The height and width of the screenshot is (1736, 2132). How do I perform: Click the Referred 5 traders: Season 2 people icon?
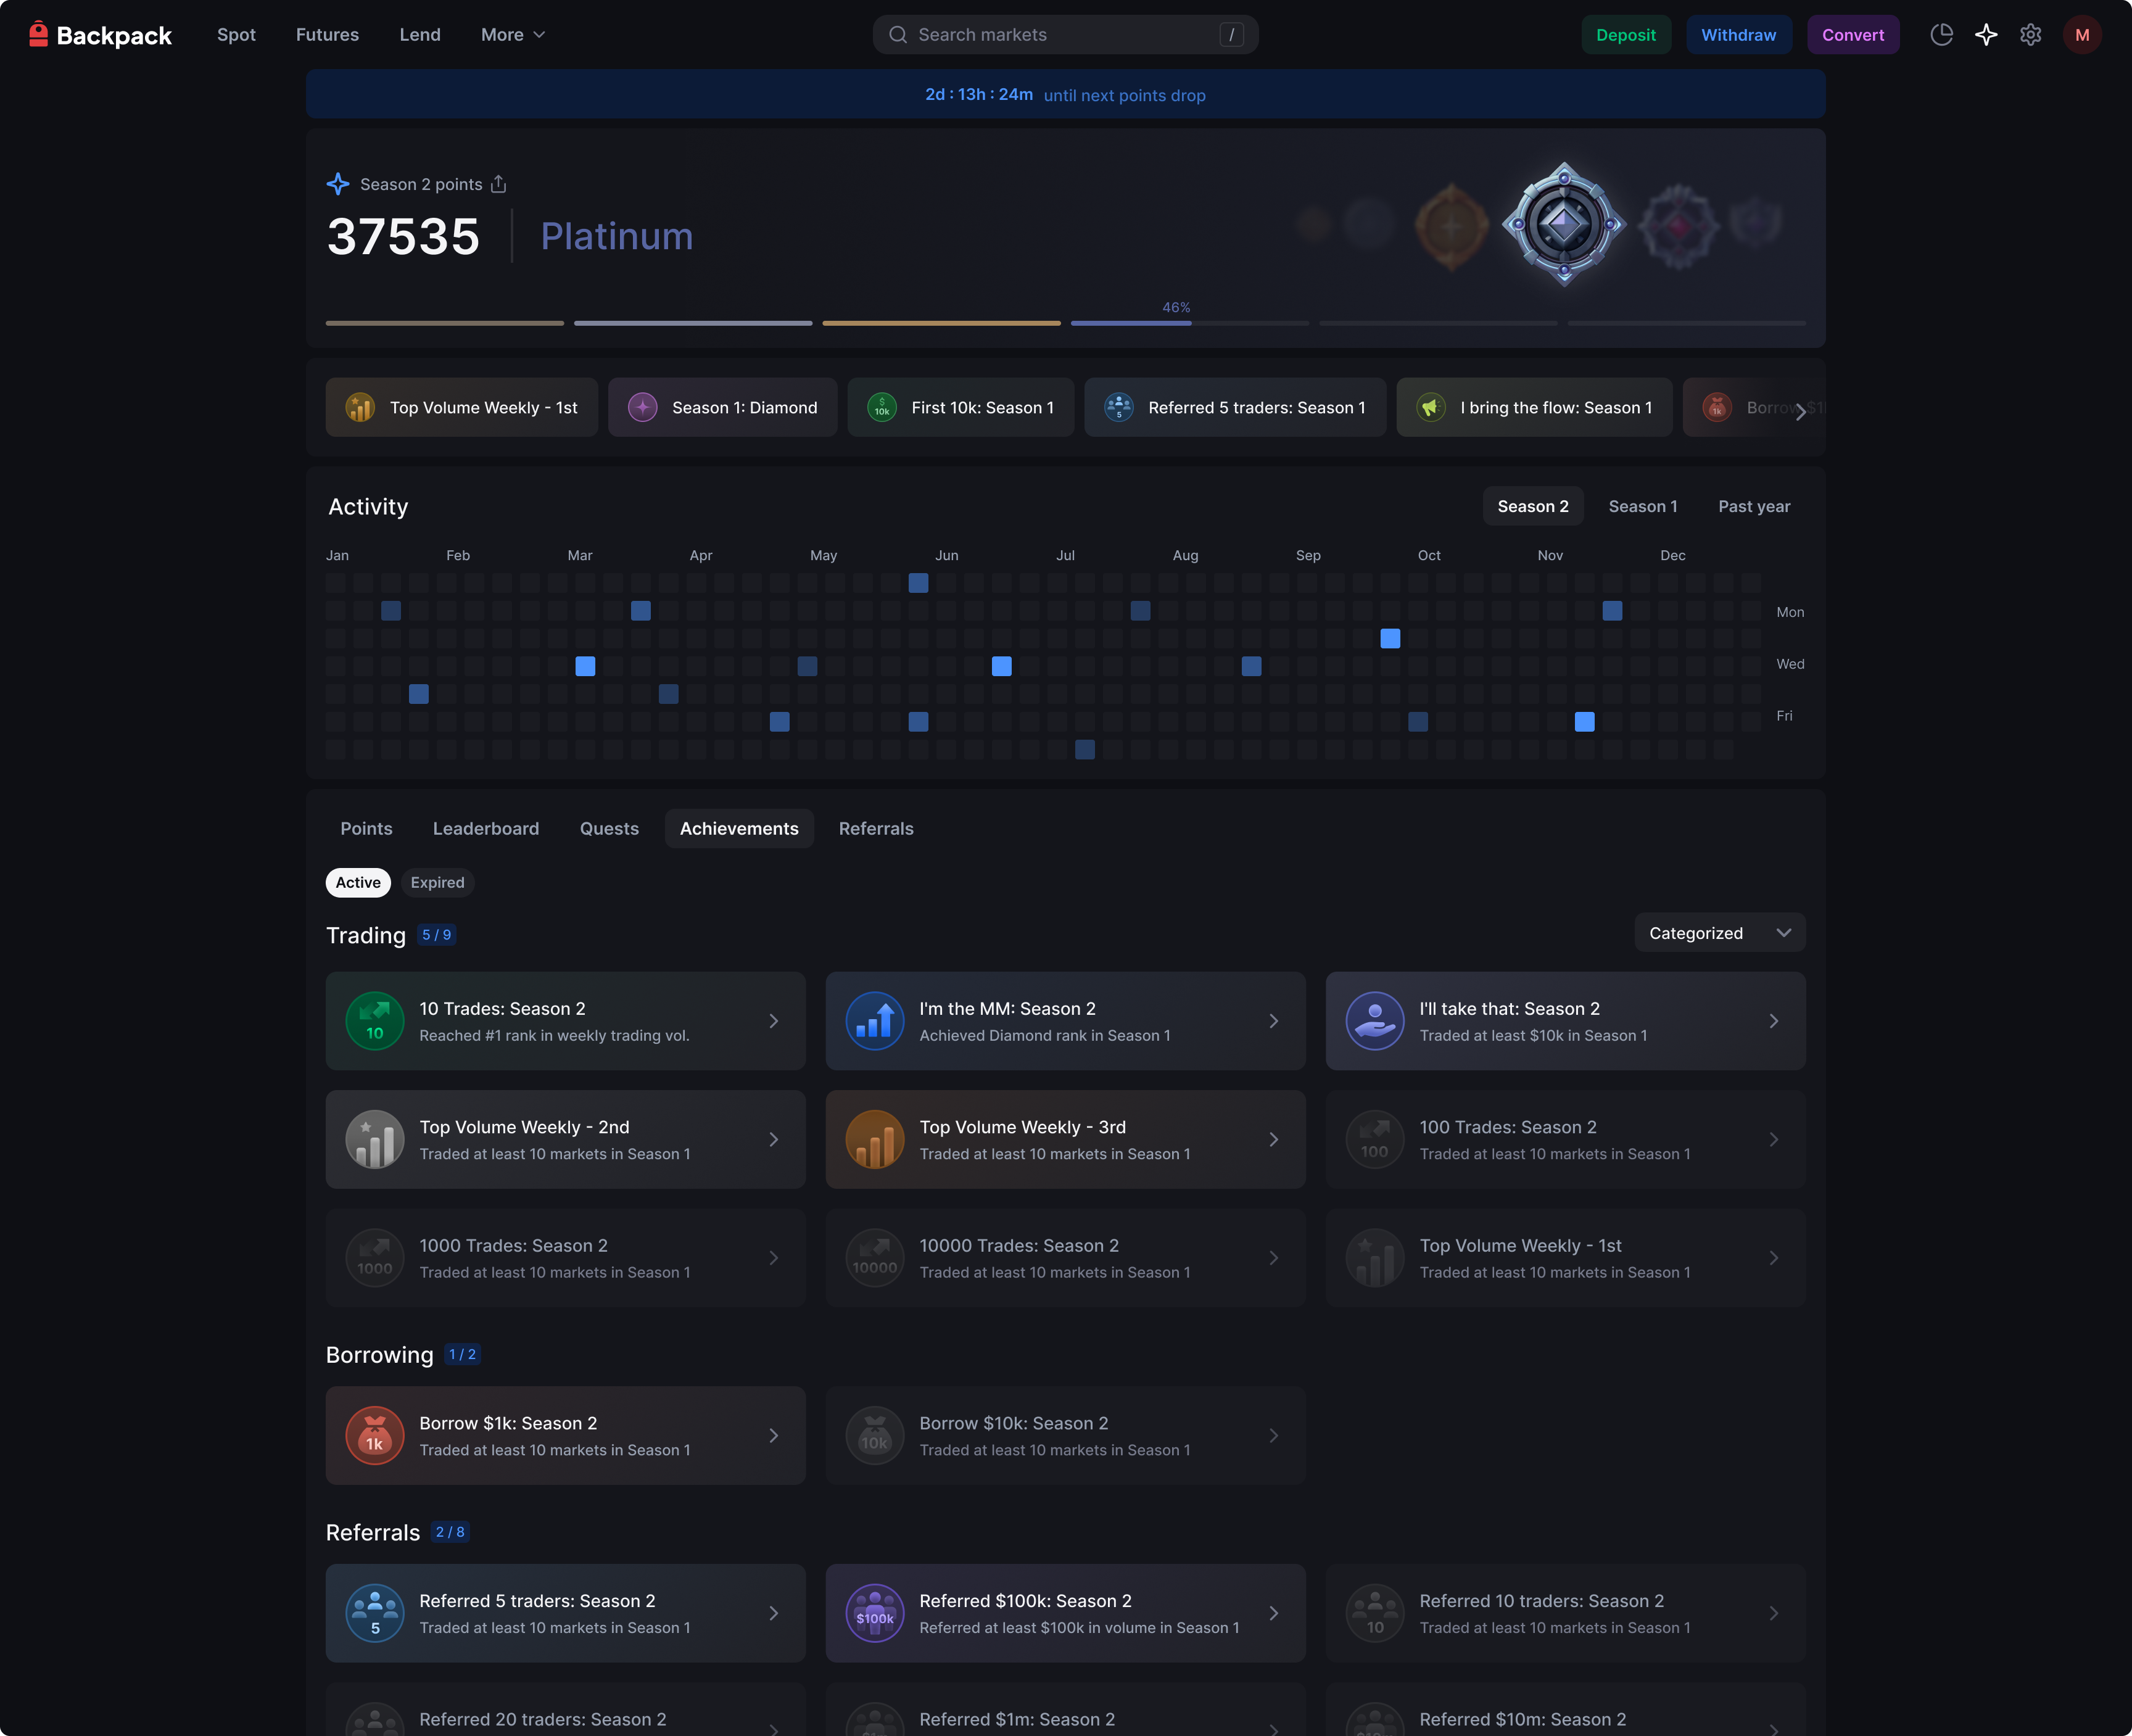375,1613
